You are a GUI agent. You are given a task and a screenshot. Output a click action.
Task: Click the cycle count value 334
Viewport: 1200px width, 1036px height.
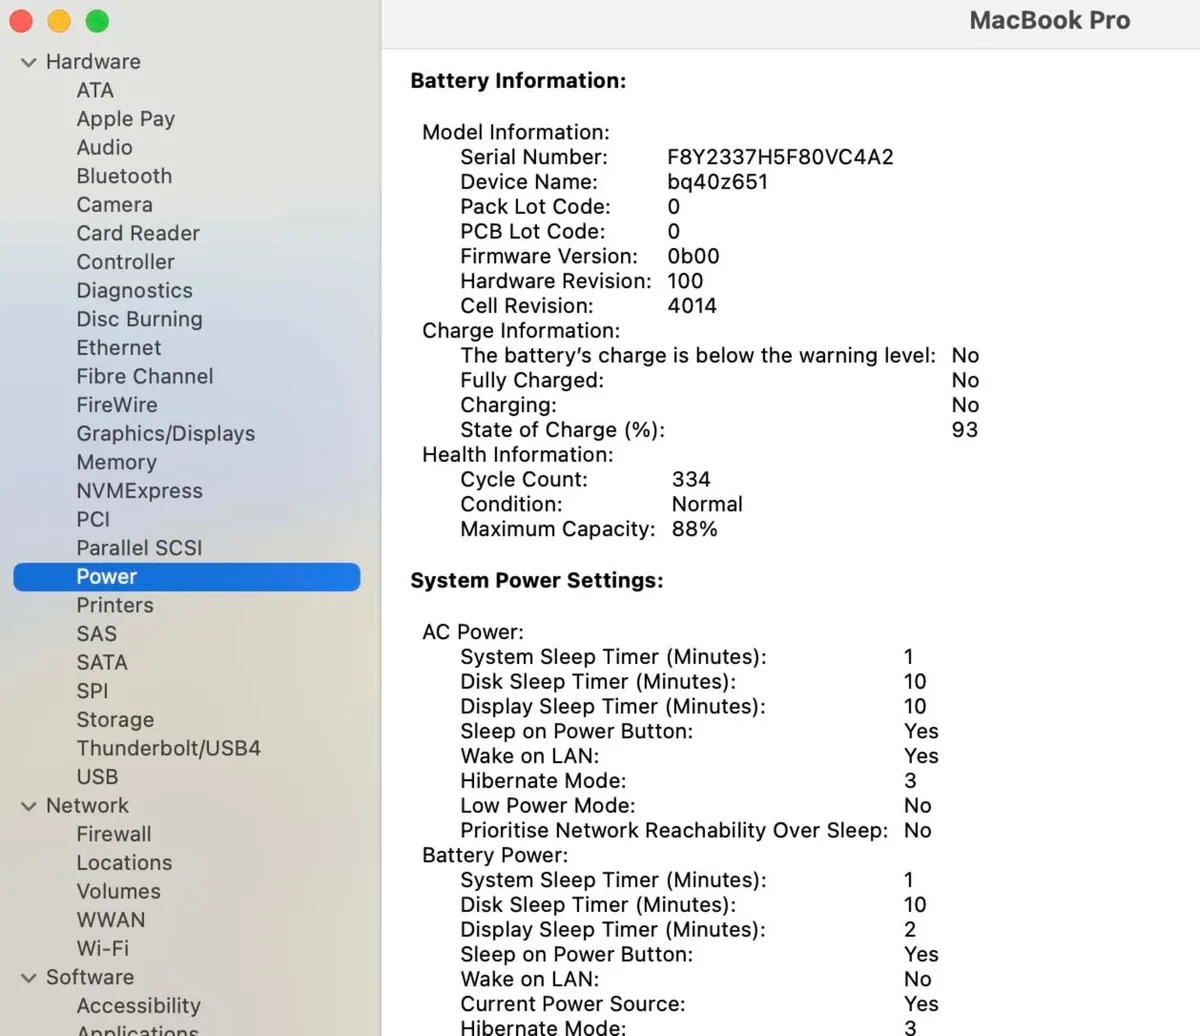[x=691, y=480]
